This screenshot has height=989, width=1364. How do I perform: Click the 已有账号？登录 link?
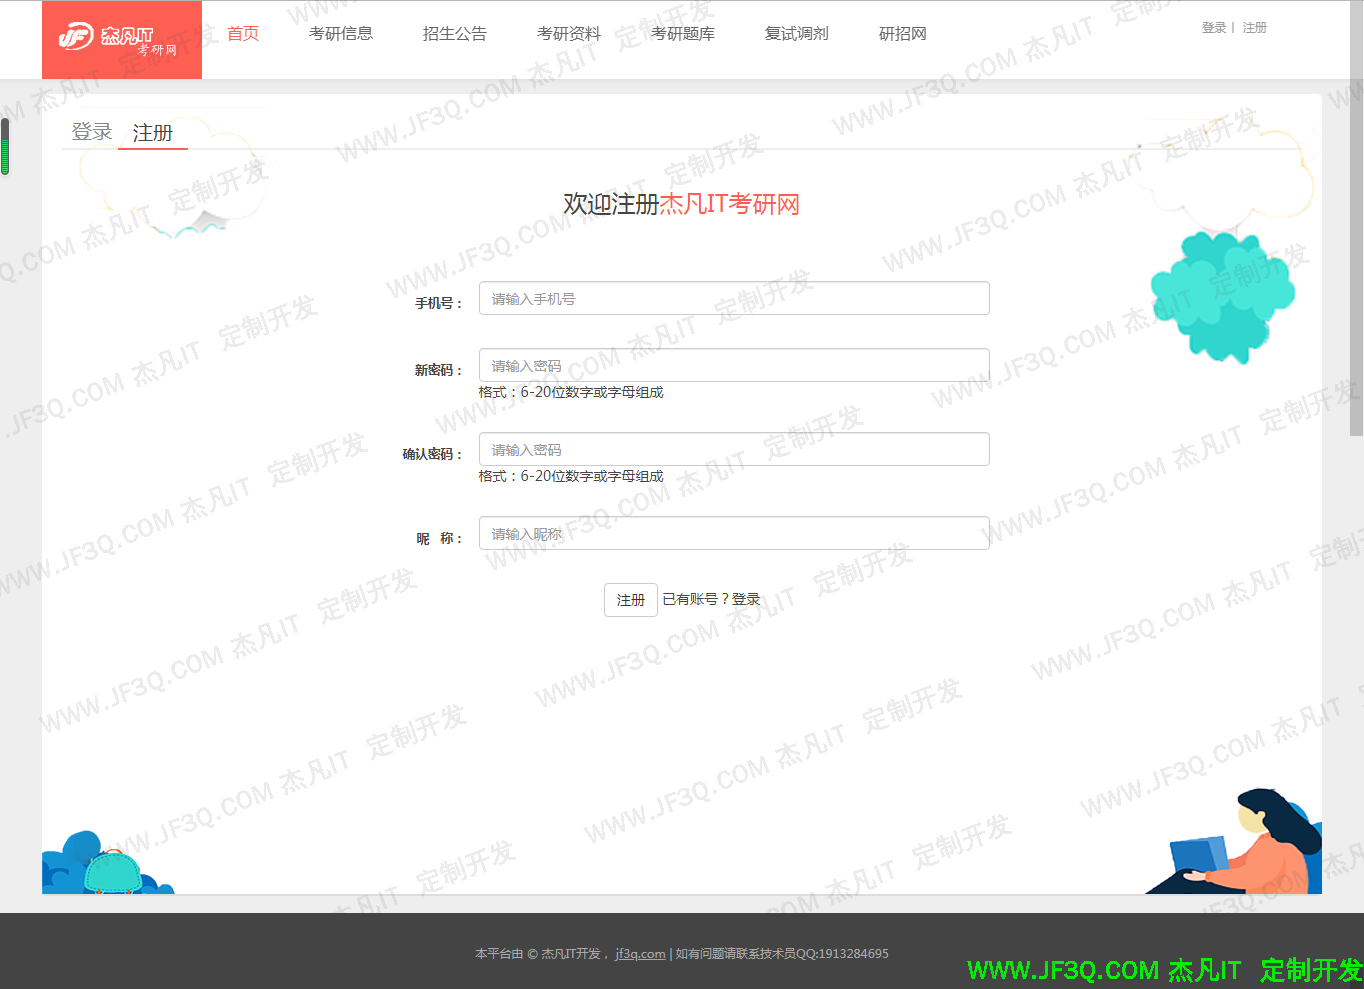coord(712,599)
